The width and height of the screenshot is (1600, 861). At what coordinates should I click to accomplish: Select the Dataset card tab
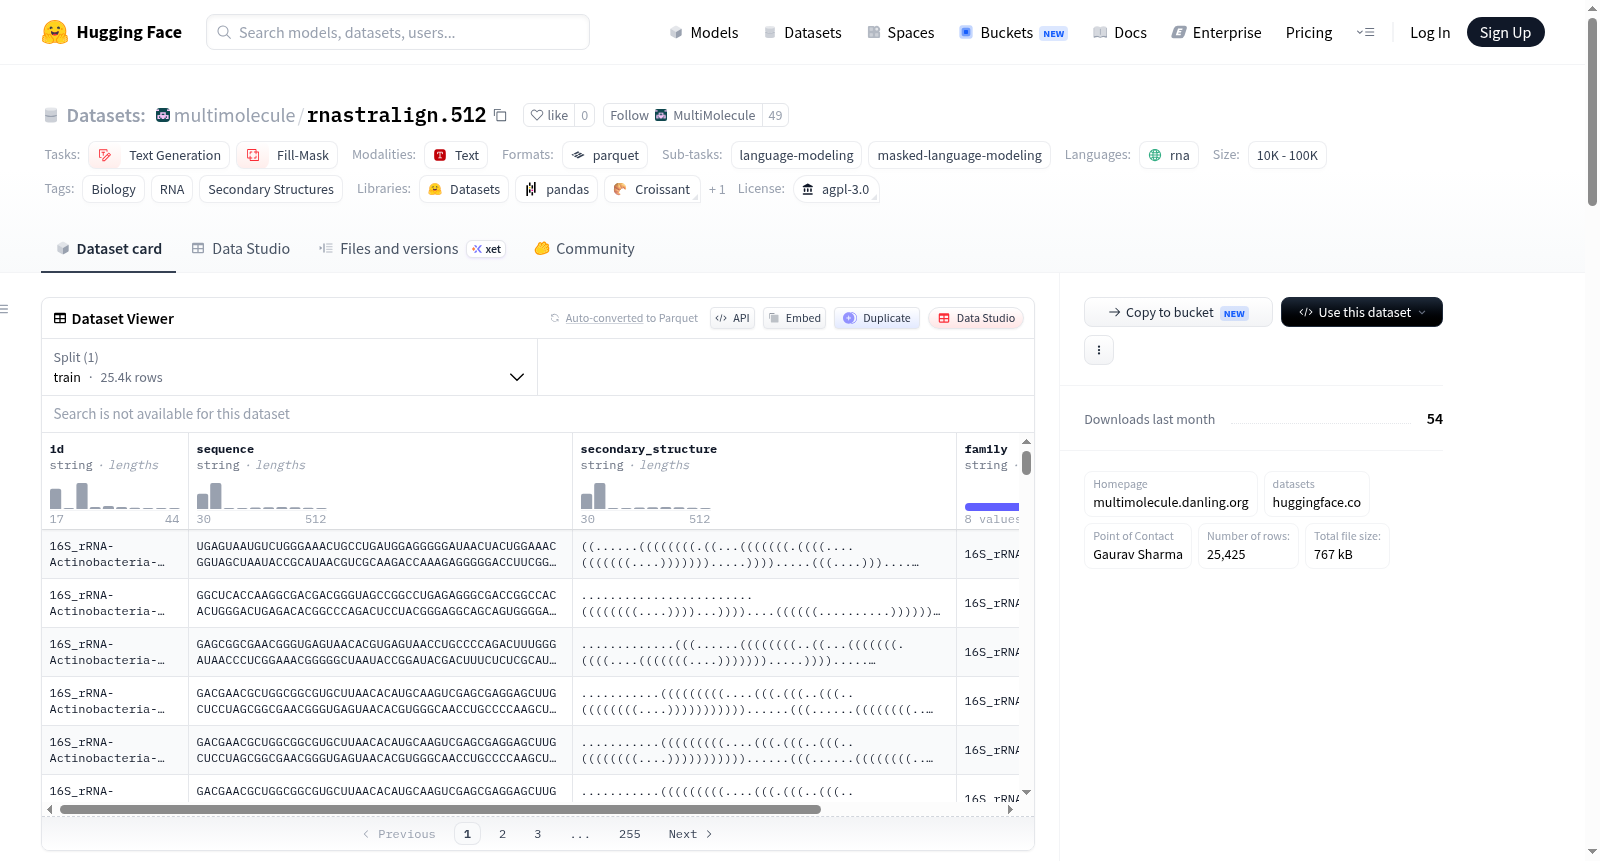click(109, 249)
